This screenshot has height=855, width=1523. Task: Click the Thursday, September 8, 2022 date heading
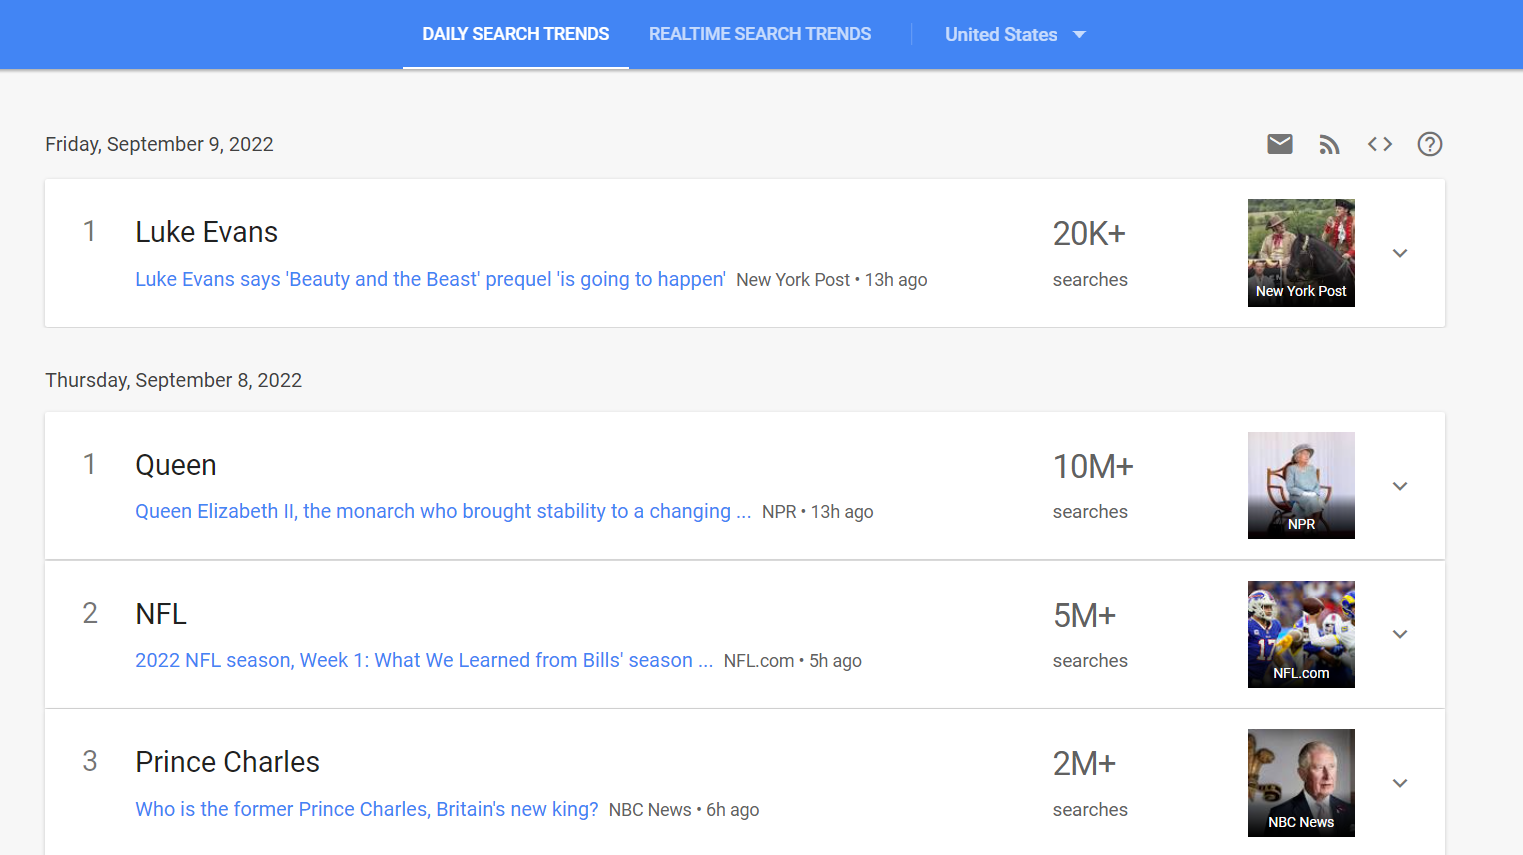tap(173, 380)
